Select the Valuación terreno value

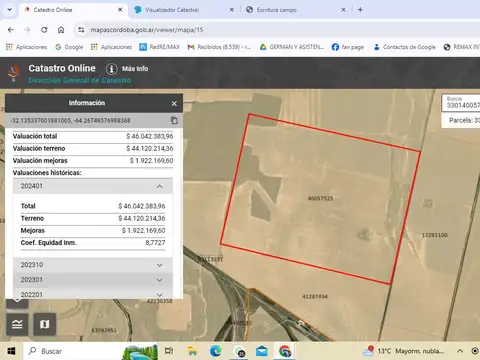(150, 148)
